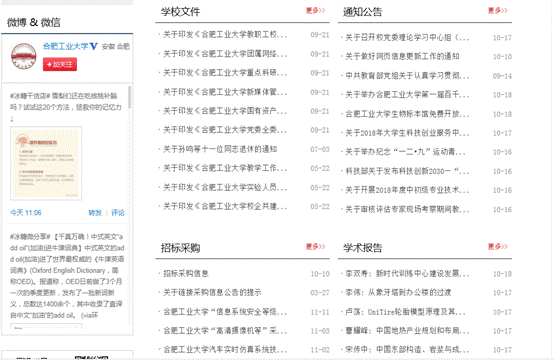Screen dimensions: 554x360
Task: Click 更多 next to 通知公告
Action: pyautogui.click(x=497, y=11)
